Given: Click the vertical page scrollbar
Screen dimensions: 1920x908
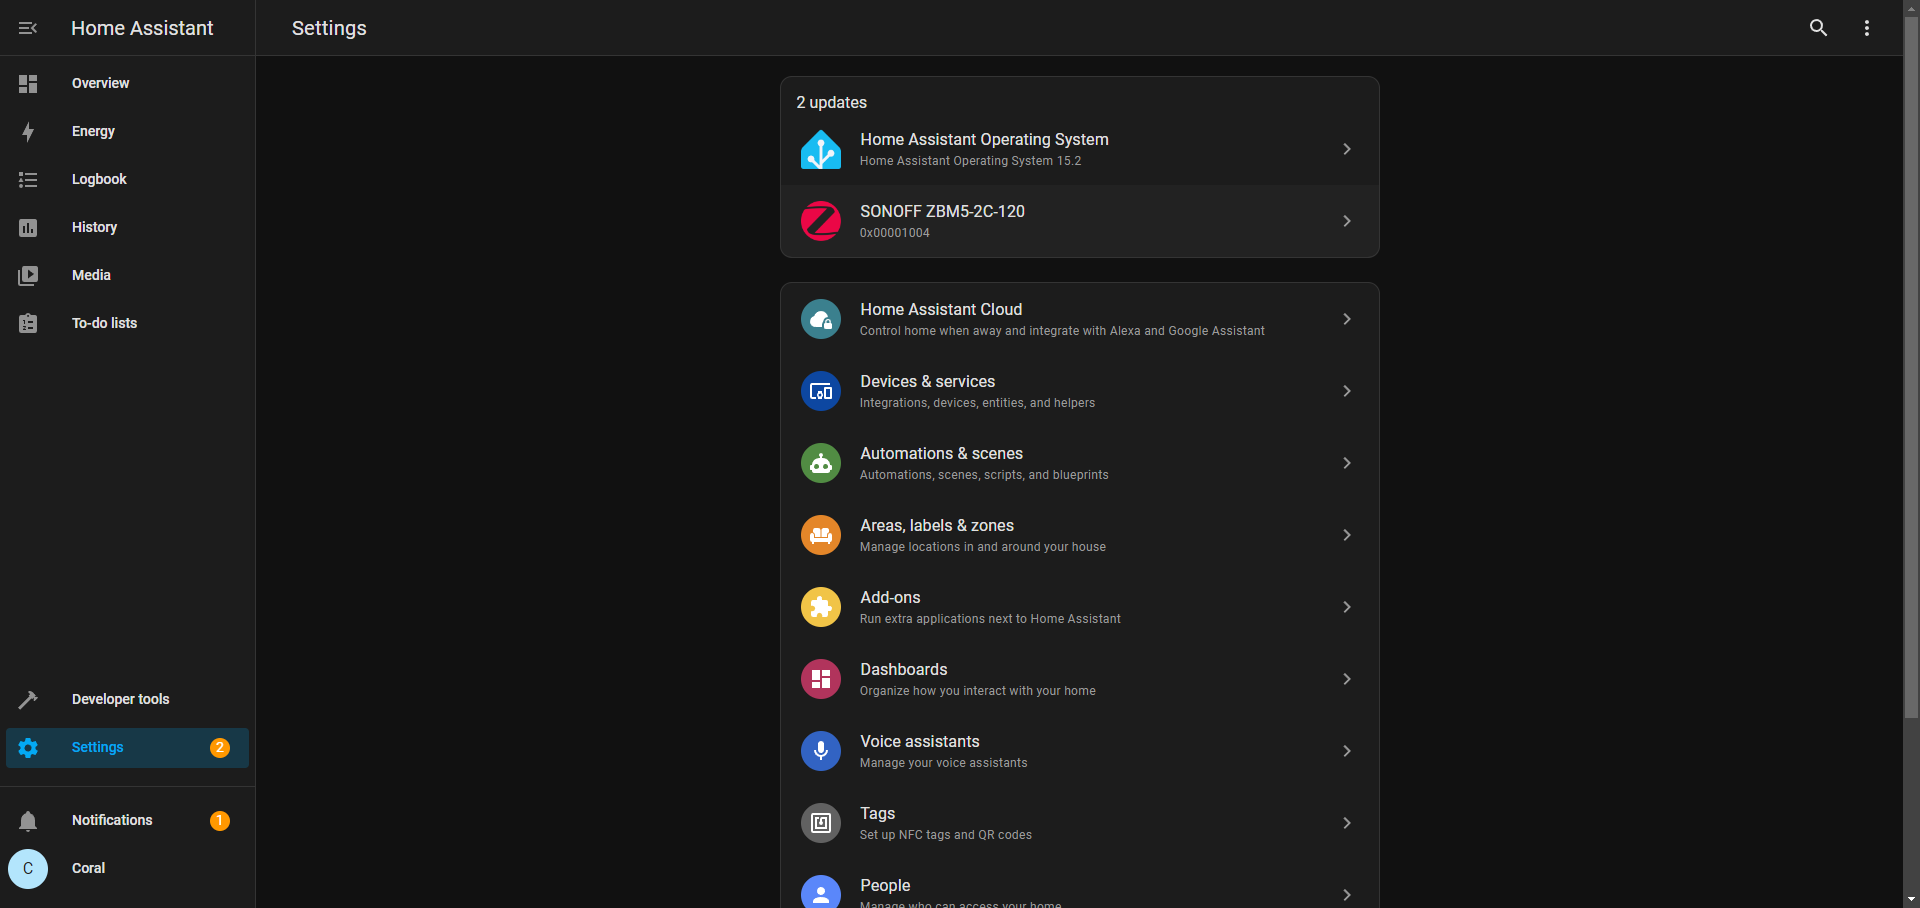Looking at the screenshot, I should coord(1911,368).
